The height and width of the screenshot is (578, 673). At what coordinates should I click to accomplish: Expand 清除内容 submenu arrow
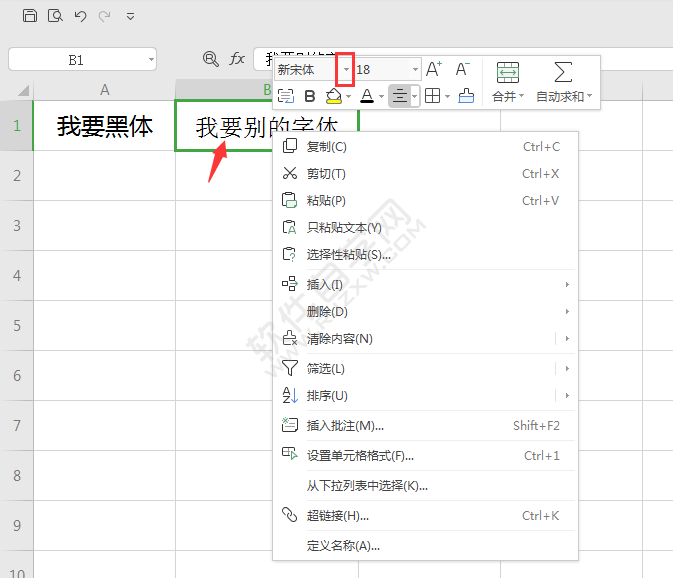coord(567,339)
